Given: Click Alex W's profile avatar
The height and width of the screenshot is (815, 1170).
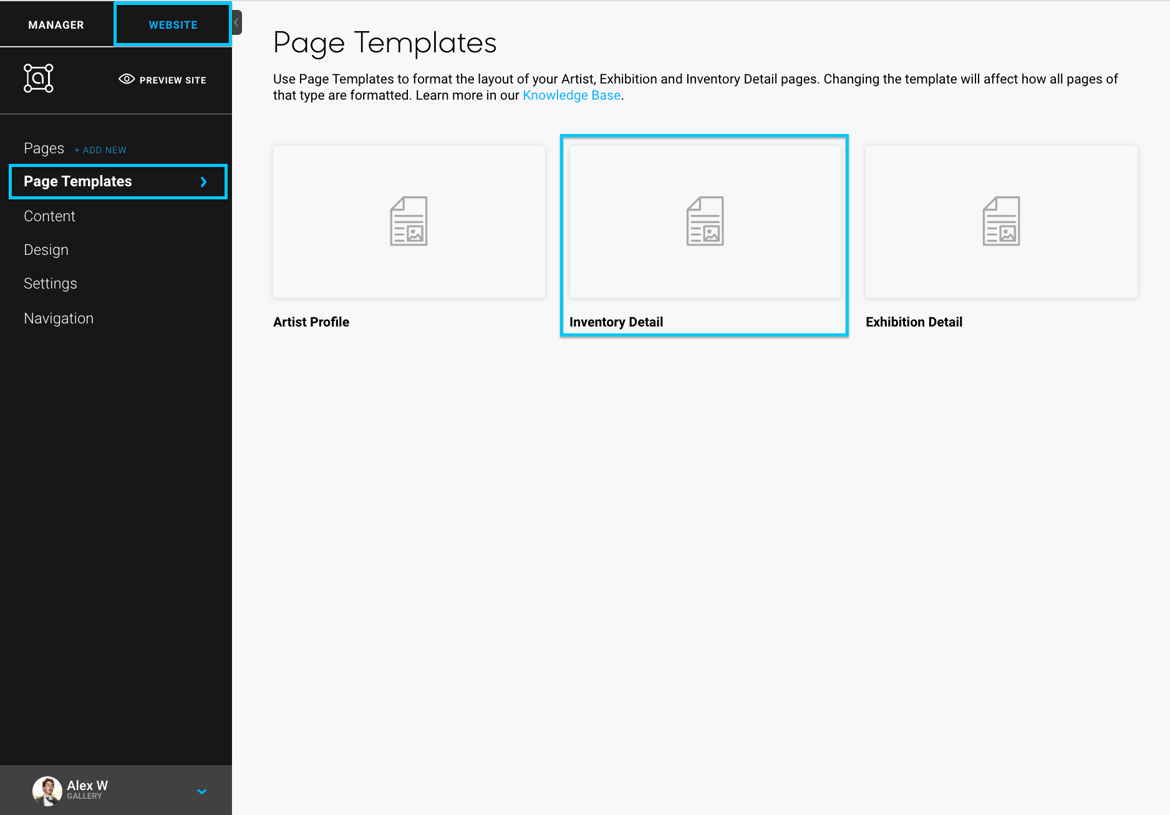Looking at the screenshot, I should pos(46,790).
